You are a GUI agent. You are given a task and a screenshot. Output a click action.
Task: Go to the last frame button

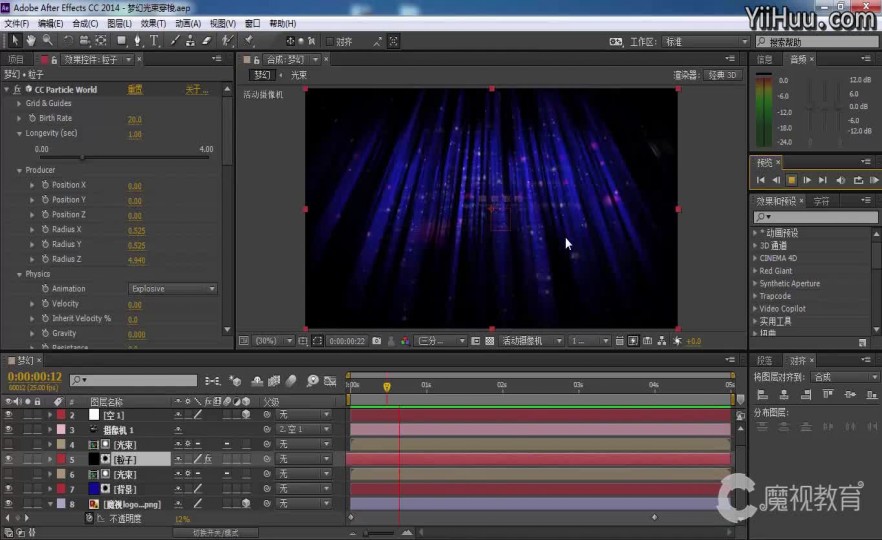pos(823,180)
